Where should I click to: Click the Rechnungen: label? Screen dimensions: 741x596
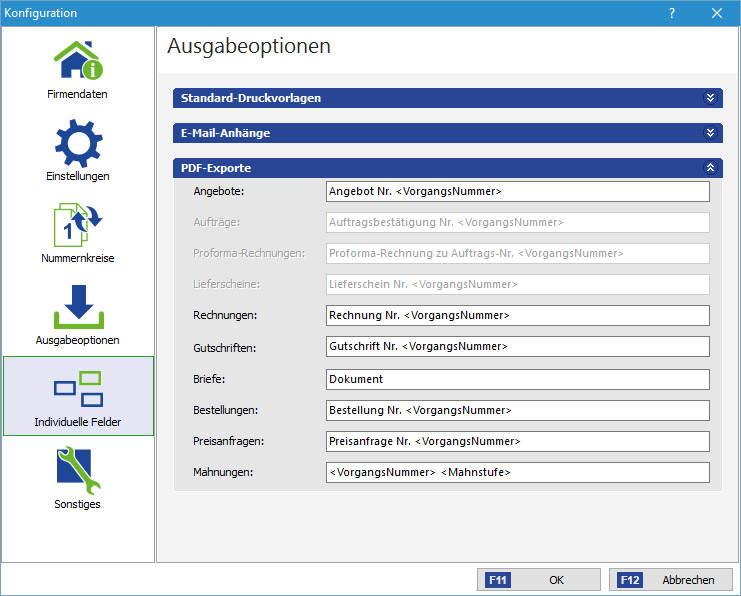tap(225, 315)
